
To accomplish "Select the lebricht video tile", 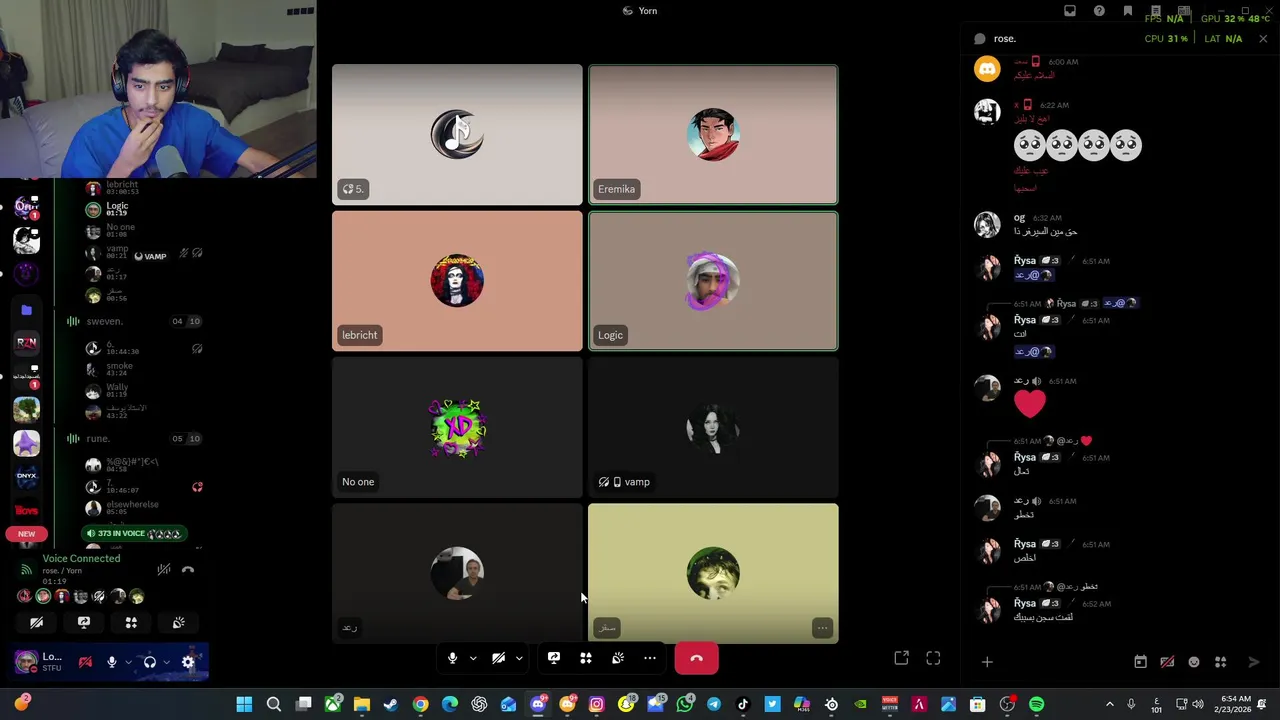I will pos(457,281).
